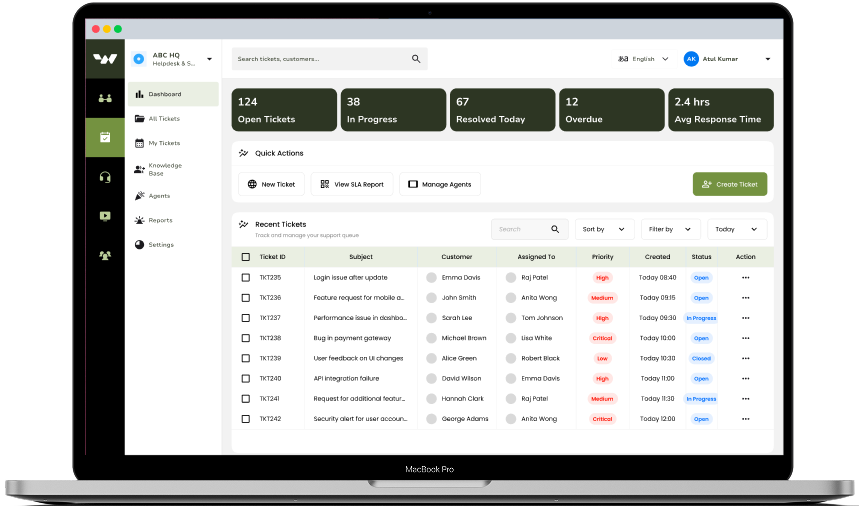Check the box for ticket TKT235
Viewport: 859px width, 507px height.
pos(245,278)
